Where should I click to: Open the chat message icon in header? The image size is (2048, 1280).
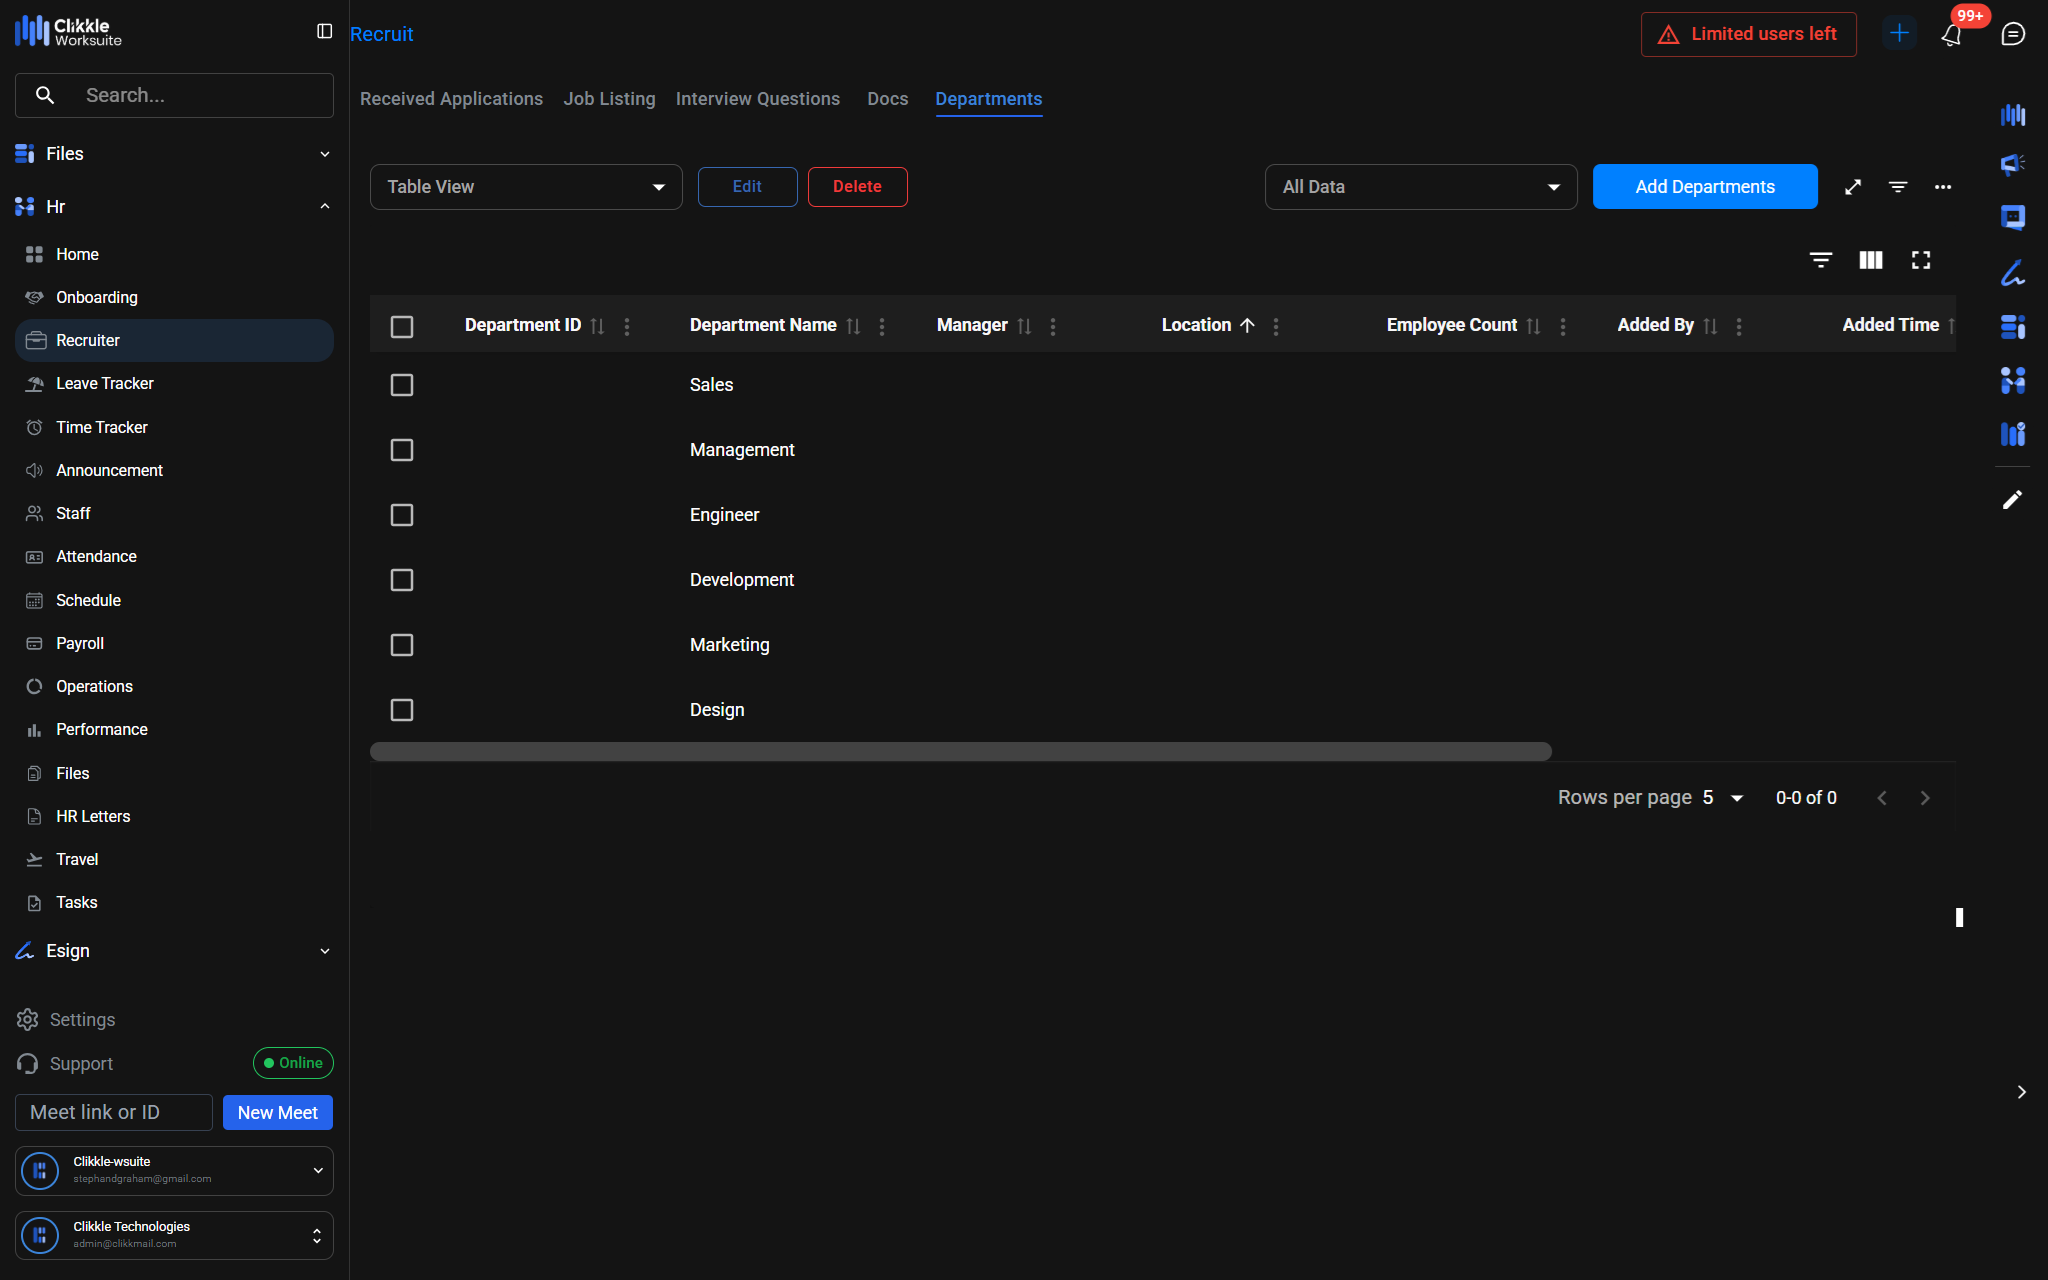2013,34
